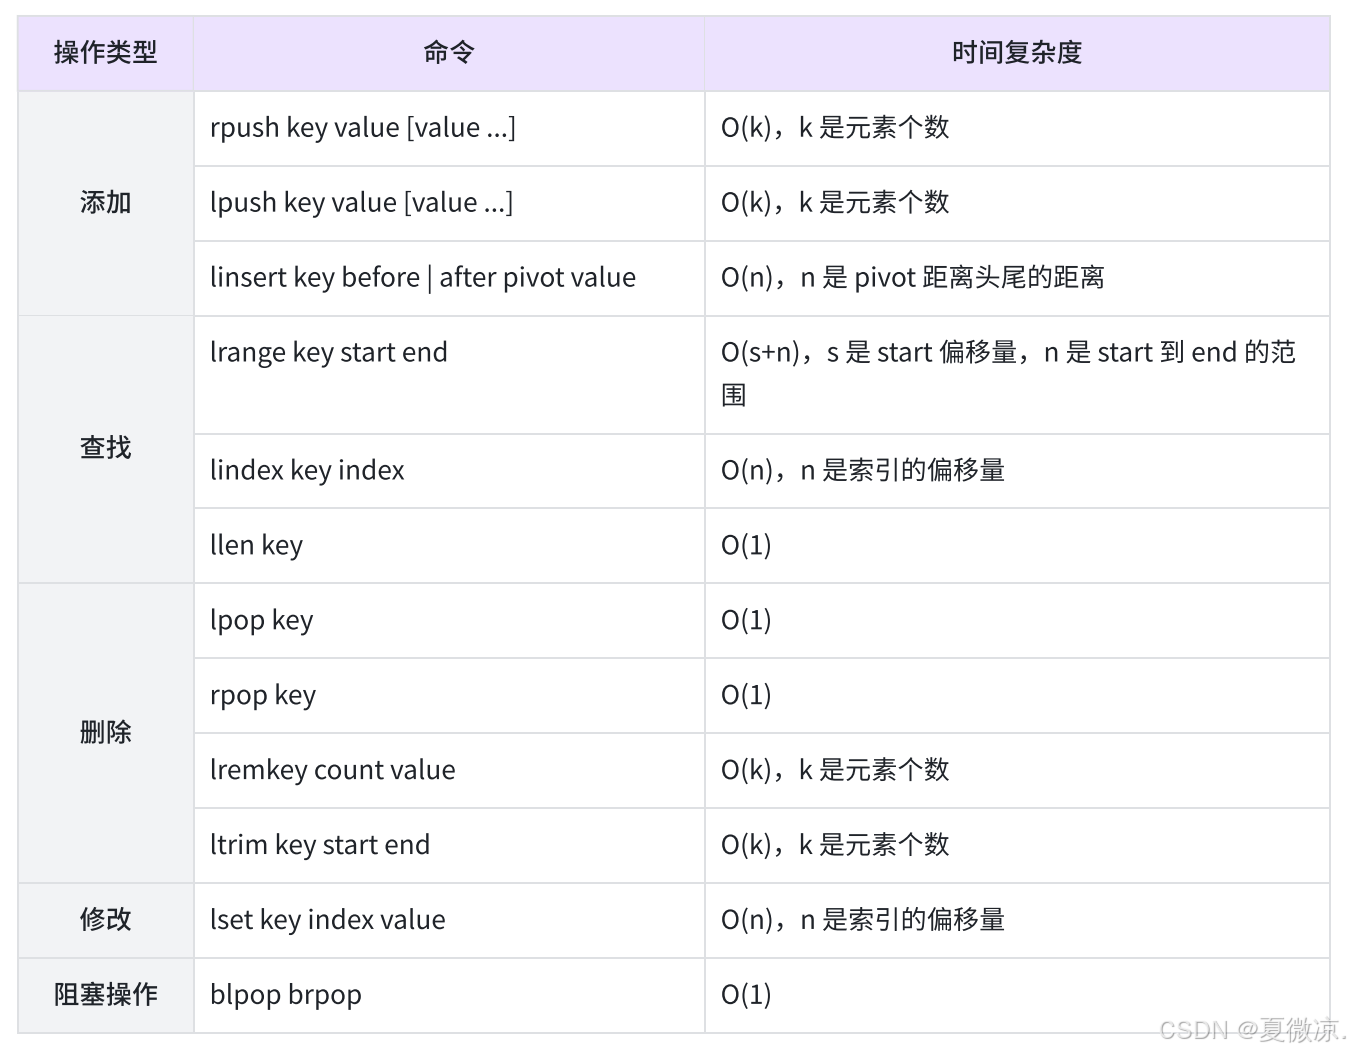Click the lrange key start end cell
1351x1053 pixels.
click(329, 352)
